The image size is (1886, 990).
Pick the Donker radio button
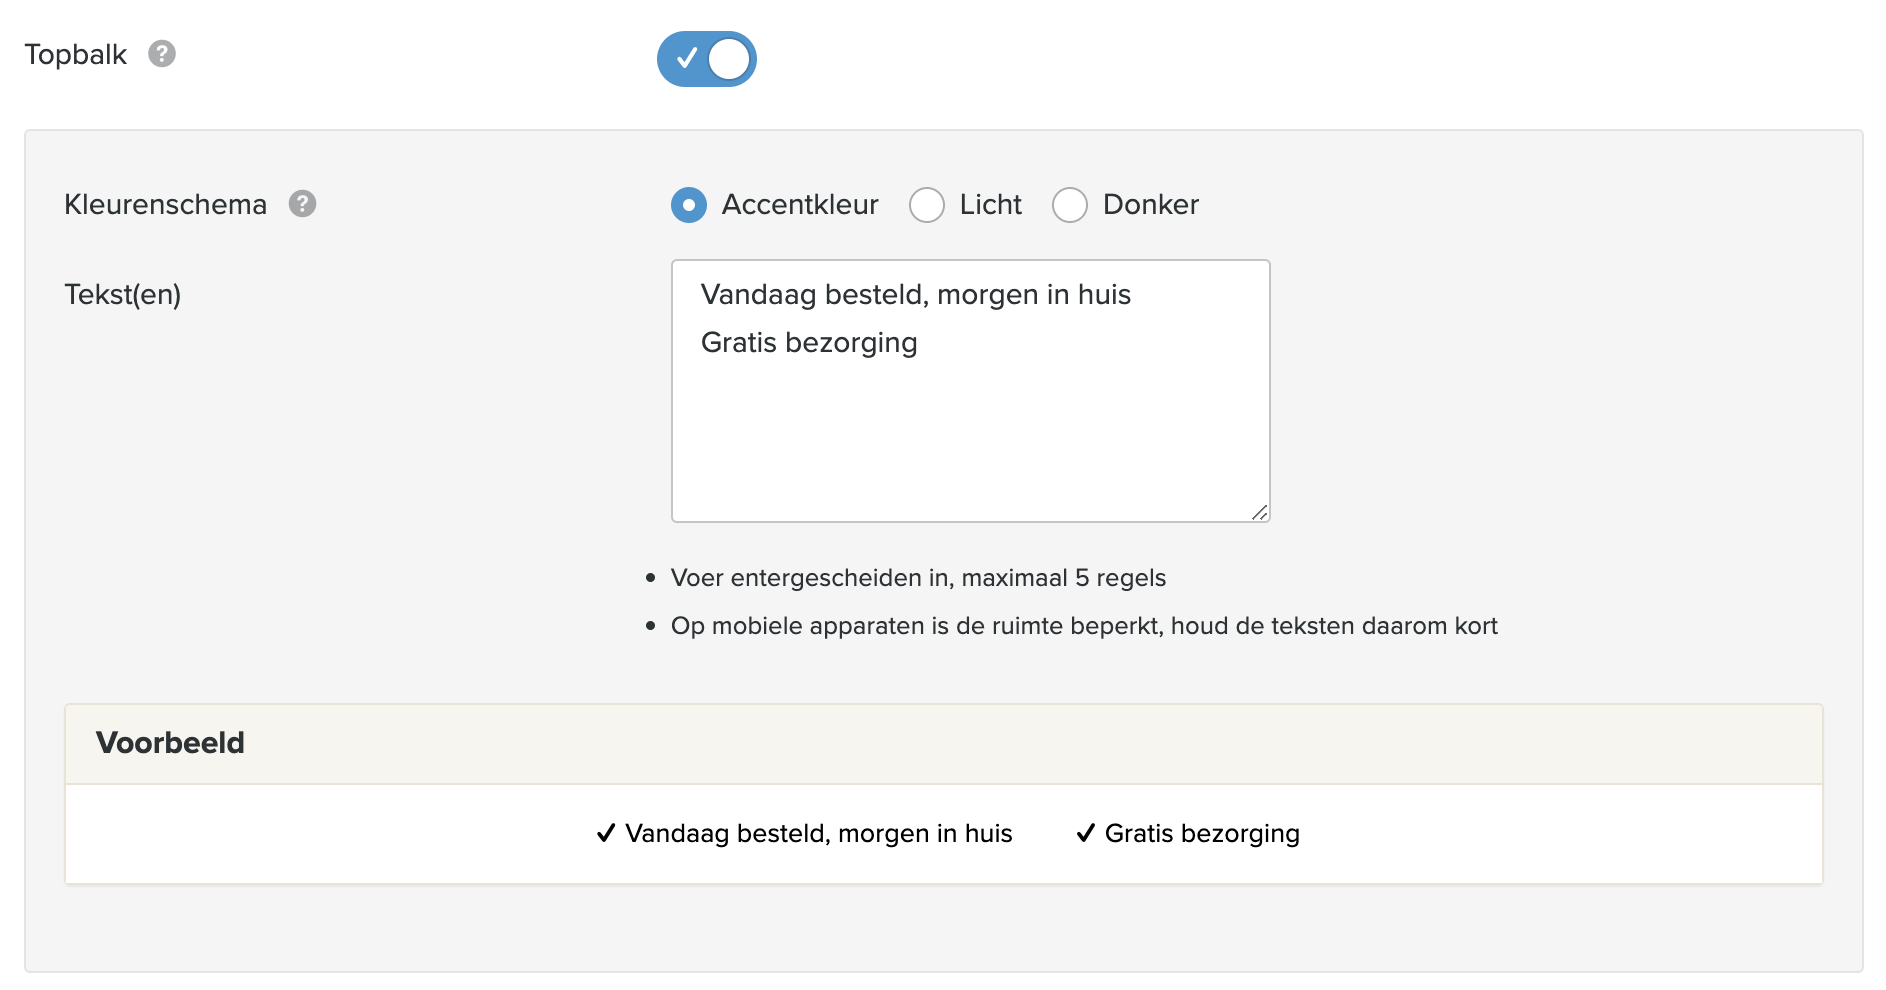click(x=1069, y=205)
